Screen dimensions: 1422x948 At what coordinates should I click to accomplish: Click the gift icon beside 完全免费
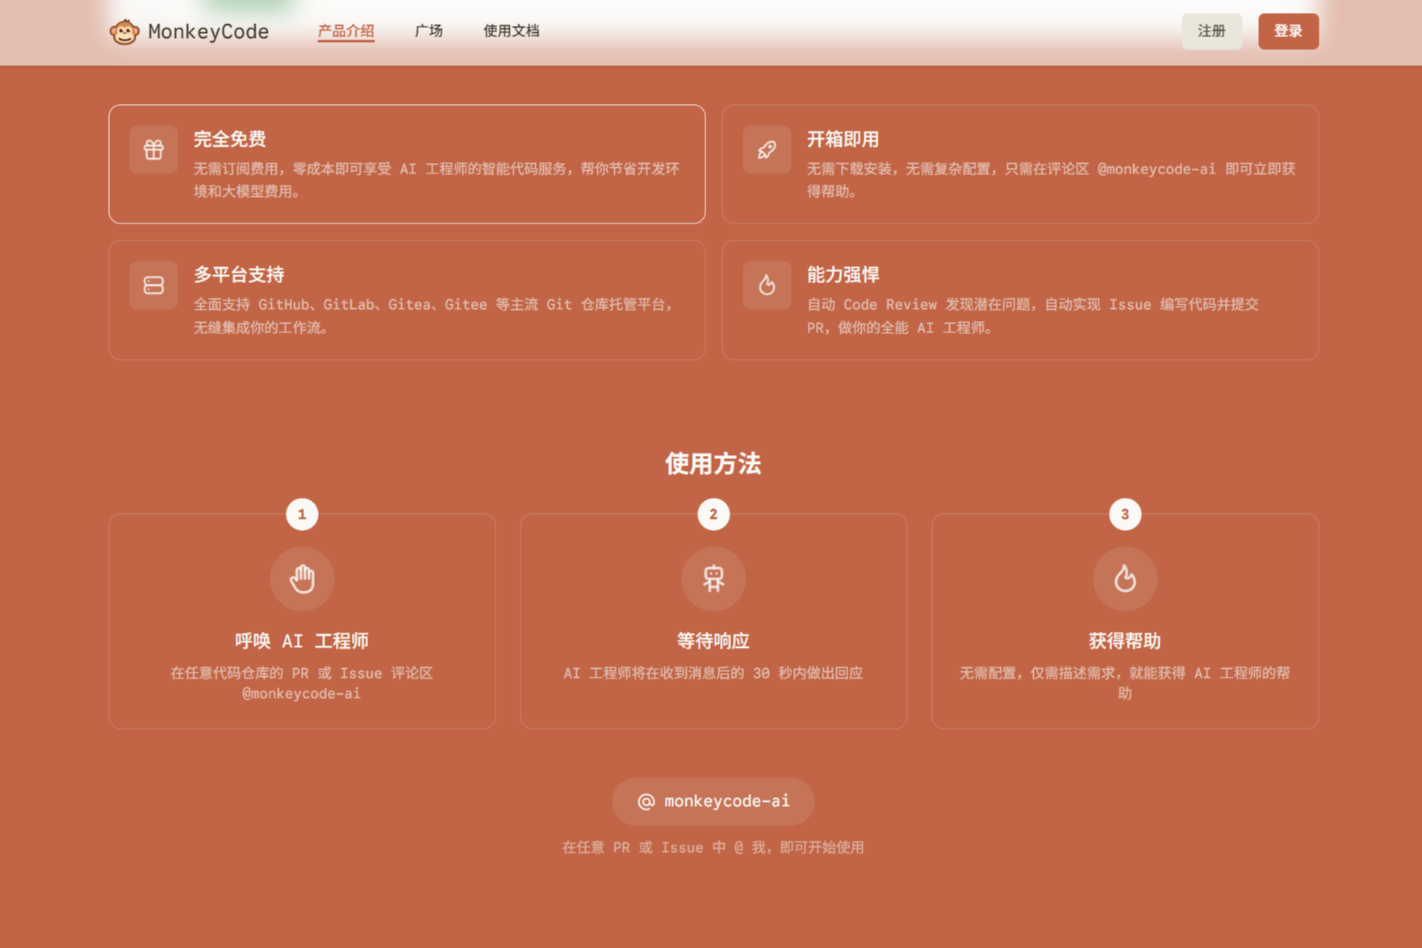[153, 150]
